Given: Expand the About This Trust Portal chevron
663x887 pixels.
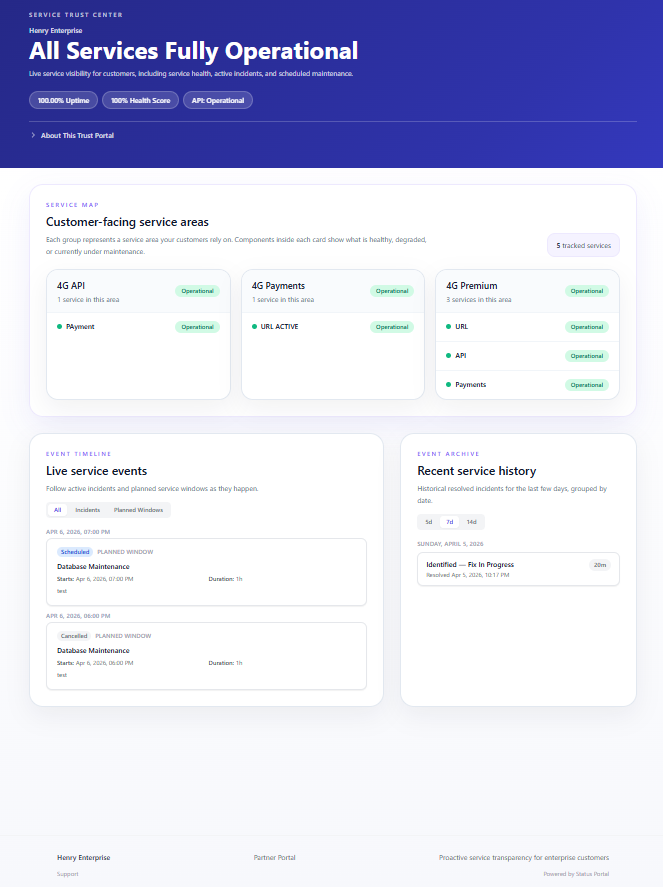Looking at the screenshot, I should coord(33,135).
